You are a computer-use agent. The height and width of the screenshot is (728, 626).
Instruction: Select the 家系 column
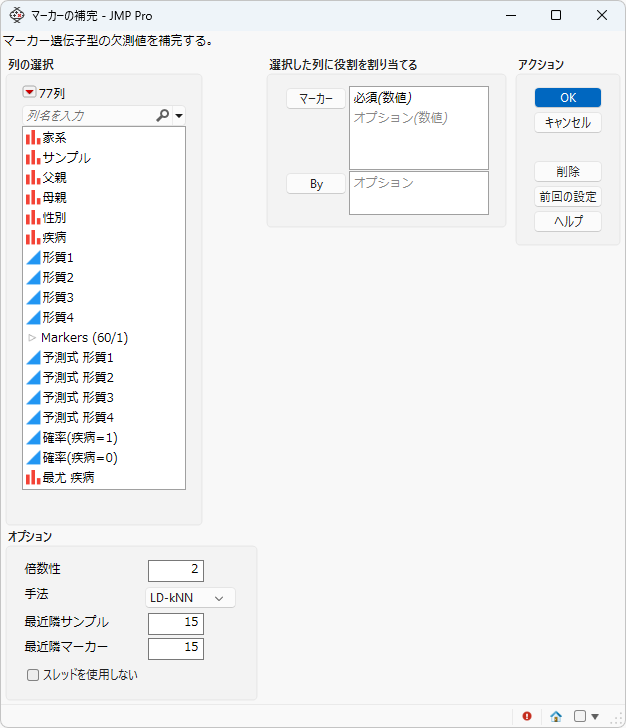[x=104, y=137]
